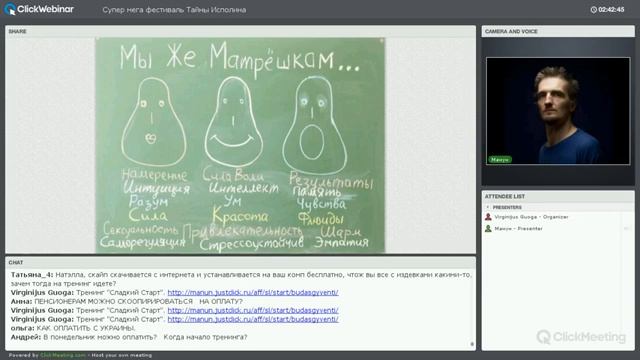Open the ClickMeeting.com footer link
Screen dimensions: 640x360
click(x=63, y=355)
